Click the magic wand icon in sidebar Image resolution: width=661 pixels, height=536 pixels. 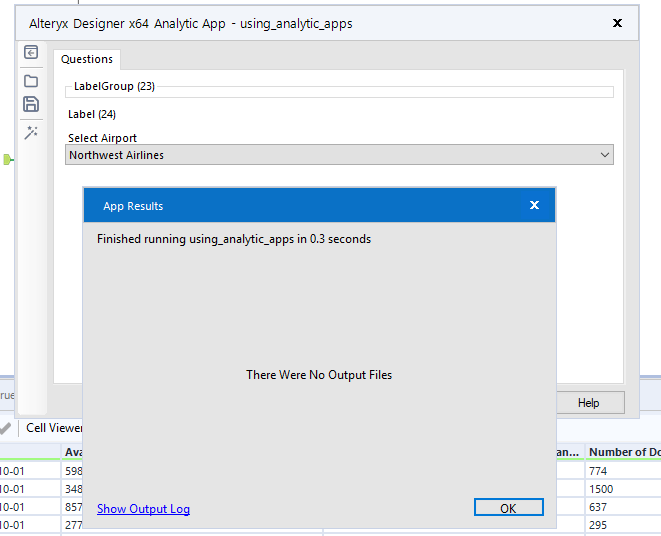tap(31, 133)
